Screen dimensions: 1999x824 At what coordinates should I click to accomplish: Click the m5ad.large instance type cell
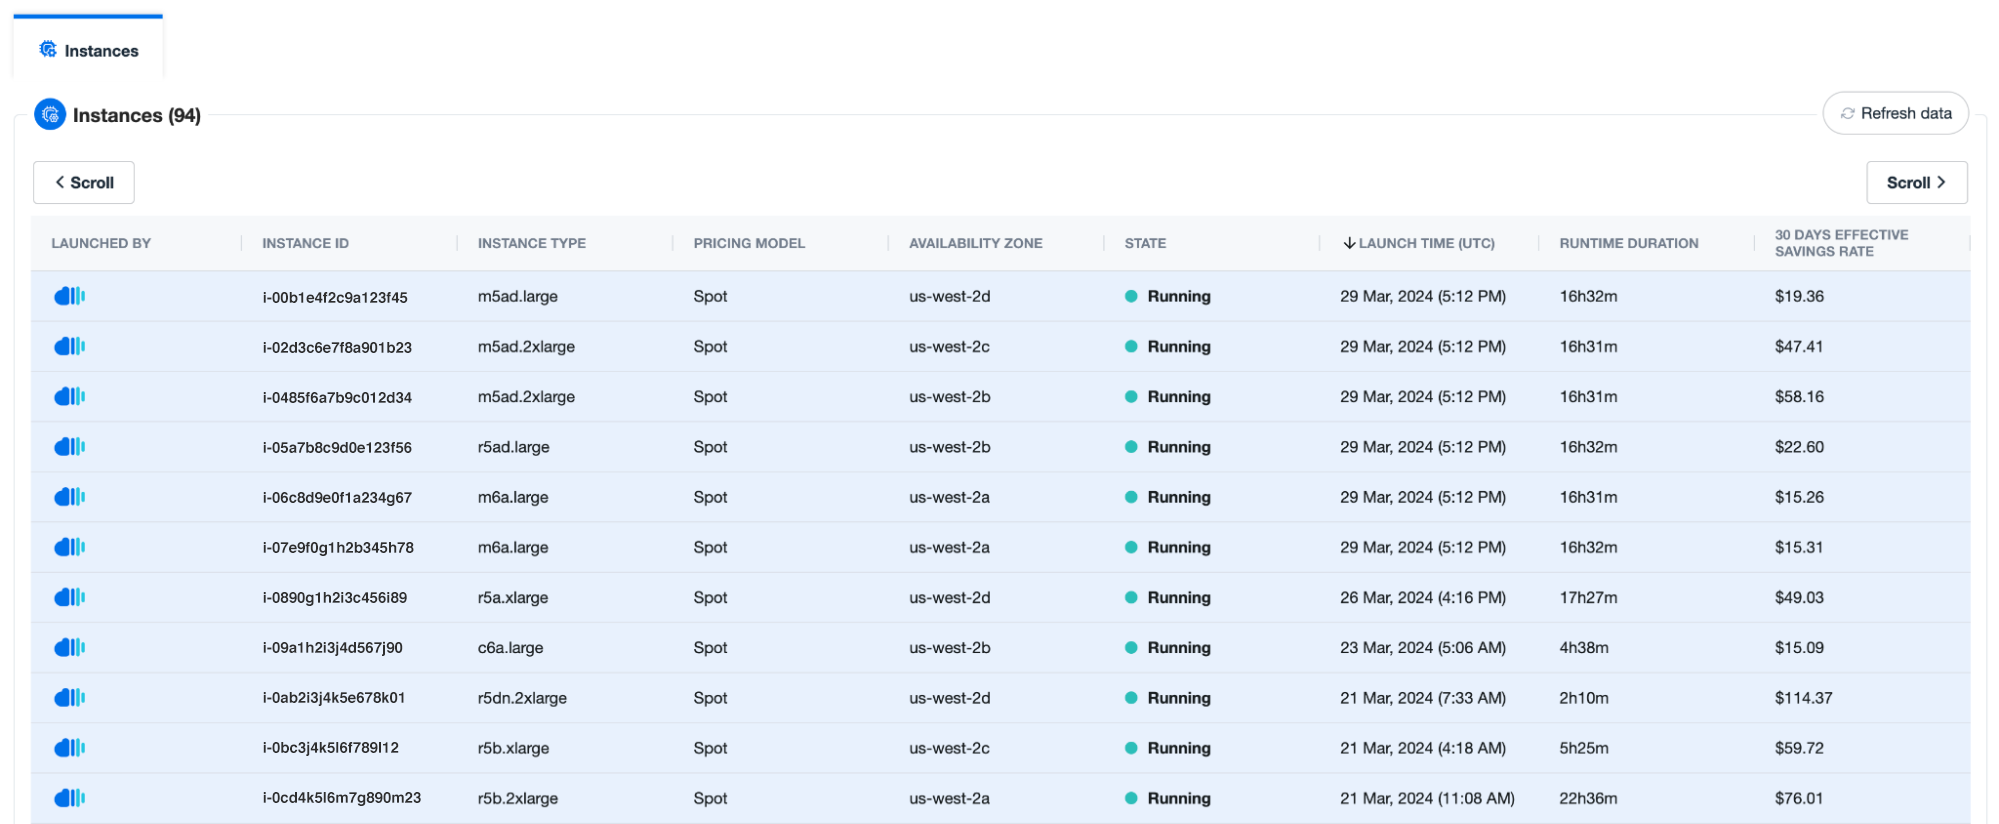(x=518, y=297)
